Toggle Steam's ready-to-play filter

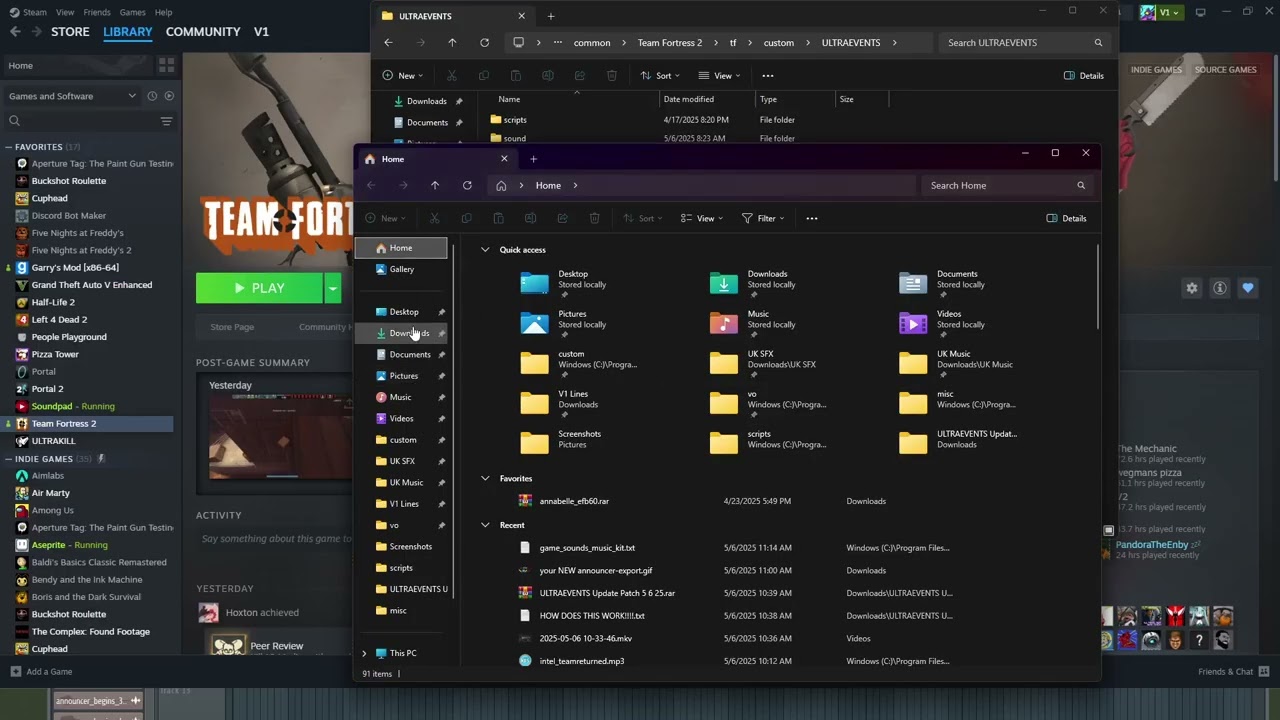click(x=169, y=96)
